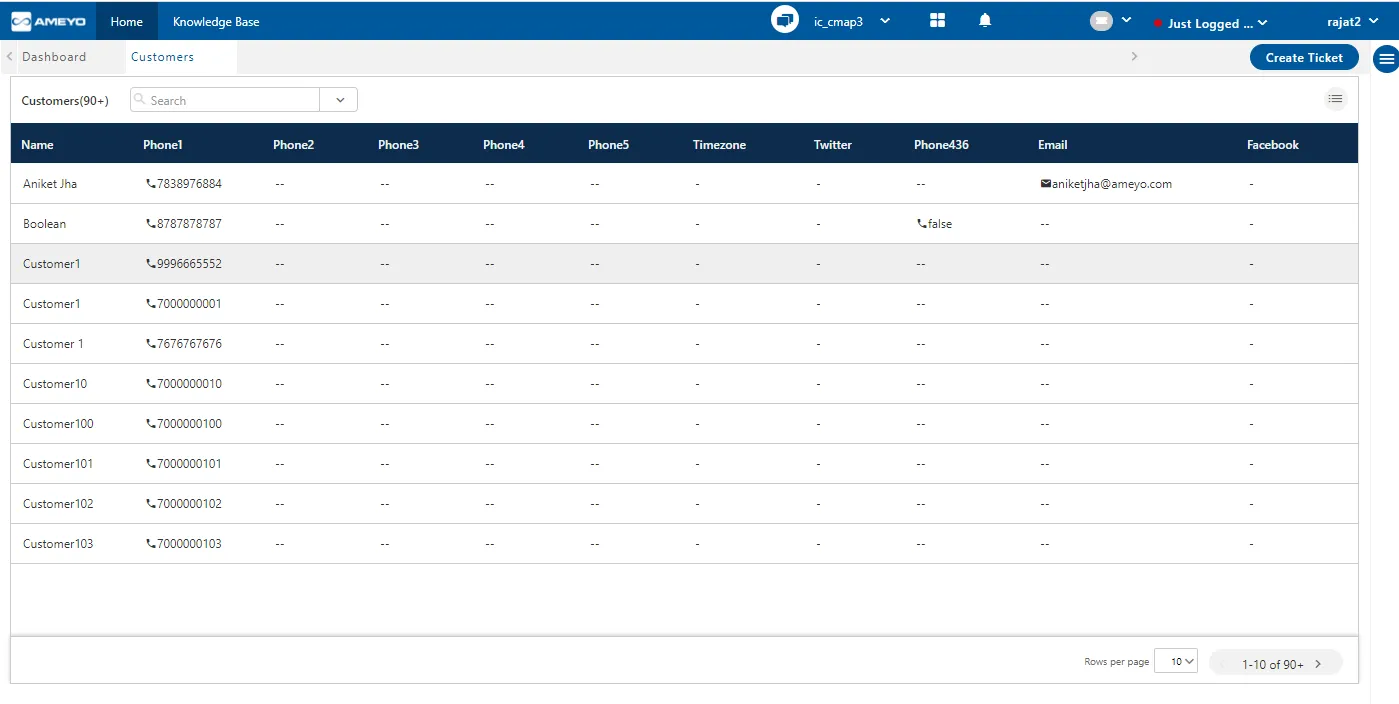Screen dimensions: 1399x704
Task: Open the chat conversations icon
Action: [x=785, y=20]
